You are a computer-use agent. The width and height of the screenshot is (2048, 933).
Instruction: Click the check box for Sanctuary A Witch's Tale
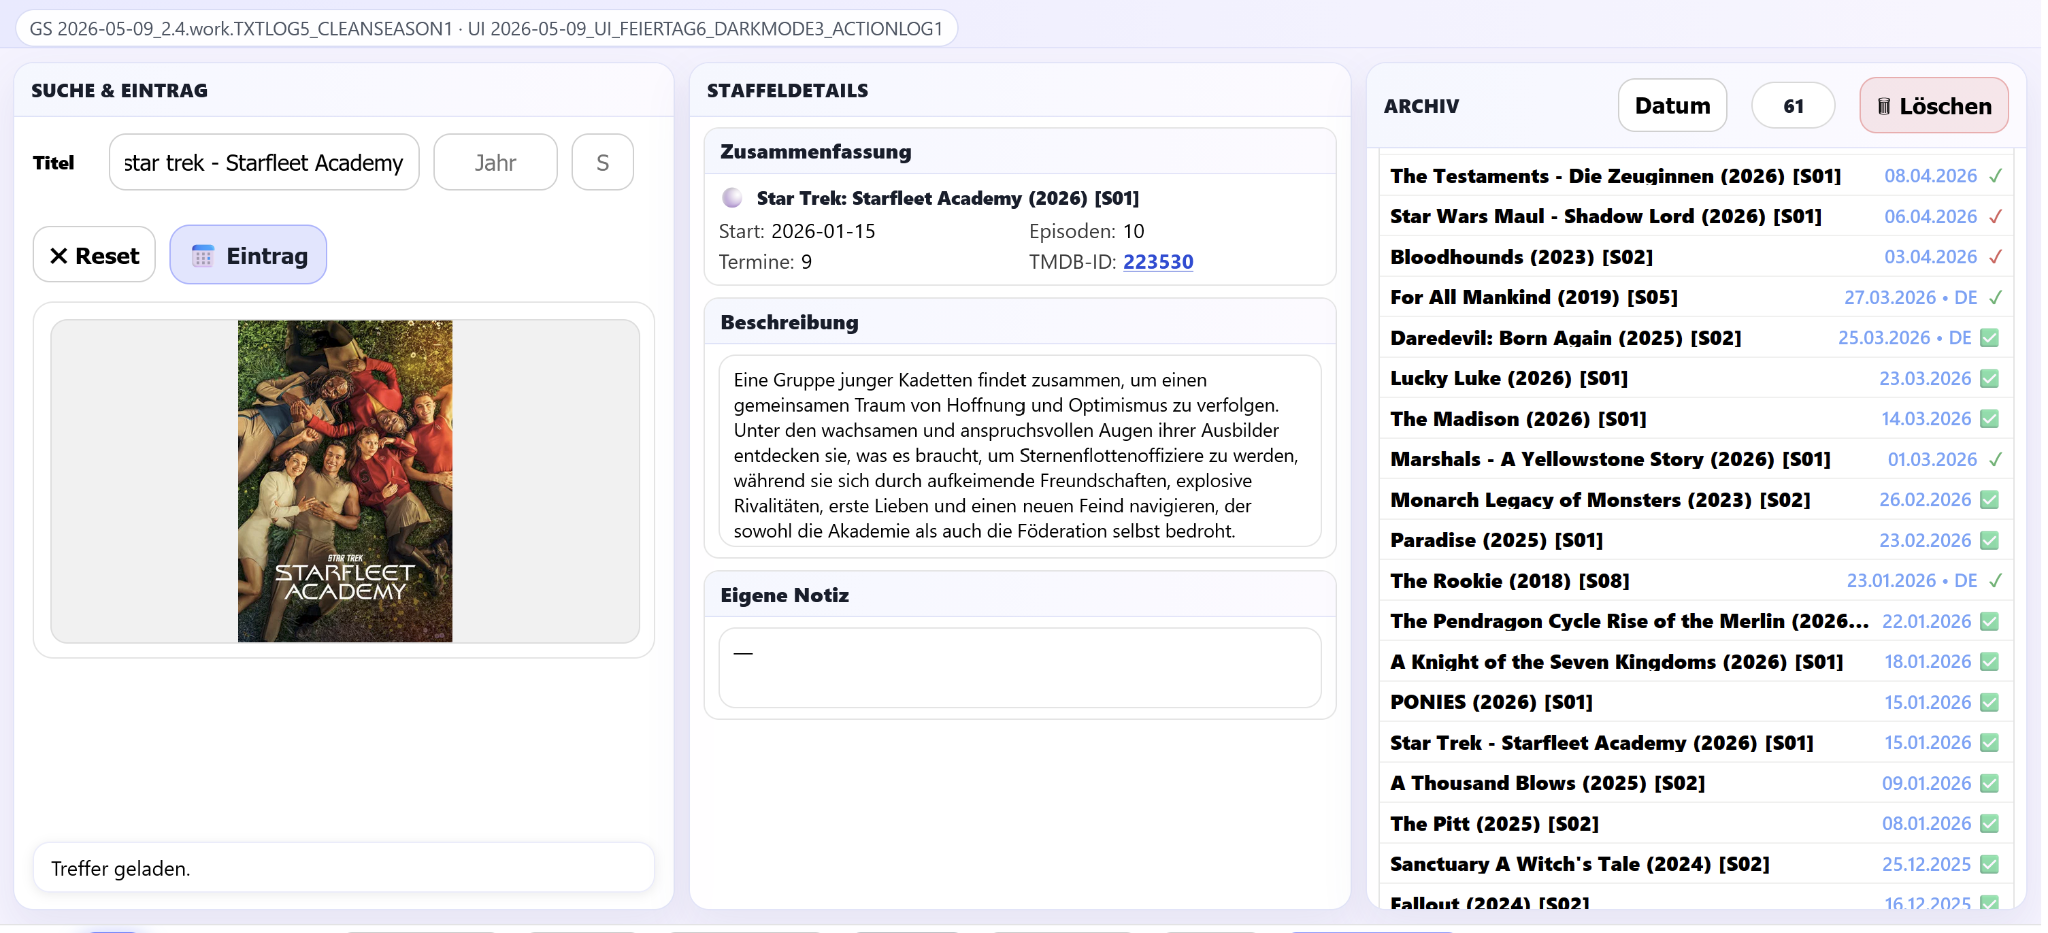[x=1990, y=864]
